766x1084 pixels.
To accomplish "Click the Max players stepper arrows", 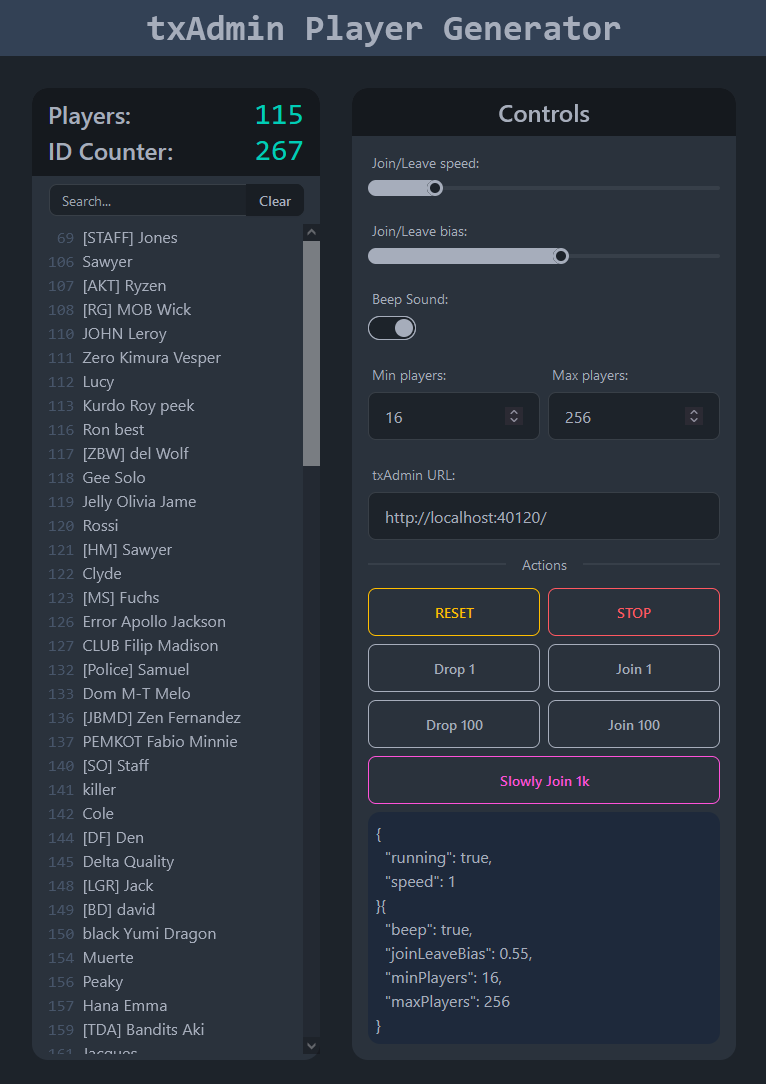I will [694, 415].
